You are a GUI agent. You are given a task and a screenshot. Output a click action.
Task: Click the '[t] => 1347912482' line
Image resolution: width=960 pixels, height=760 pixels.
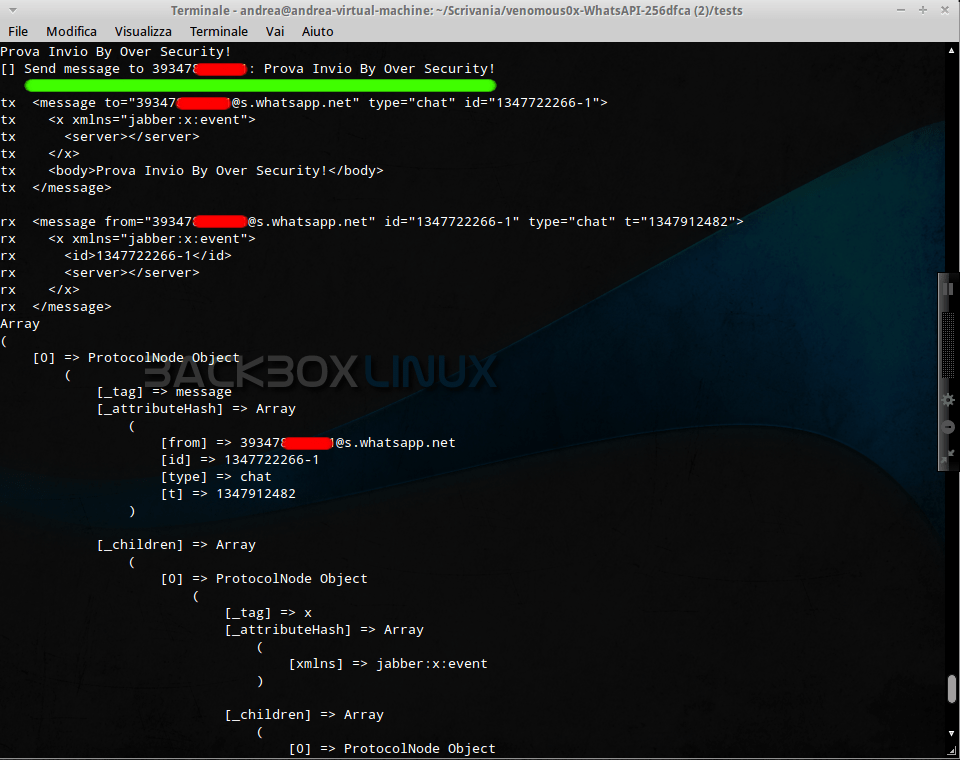coord(228,494)
